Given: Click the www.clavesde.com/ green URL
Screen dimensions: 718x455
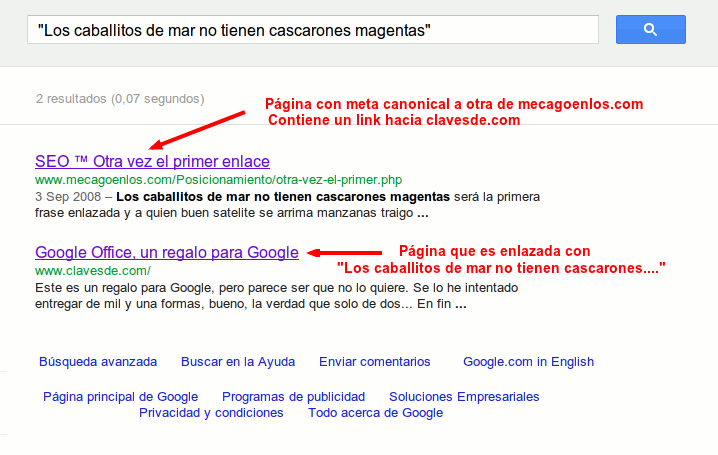Looking at the screenshot, I should [93, 271].
